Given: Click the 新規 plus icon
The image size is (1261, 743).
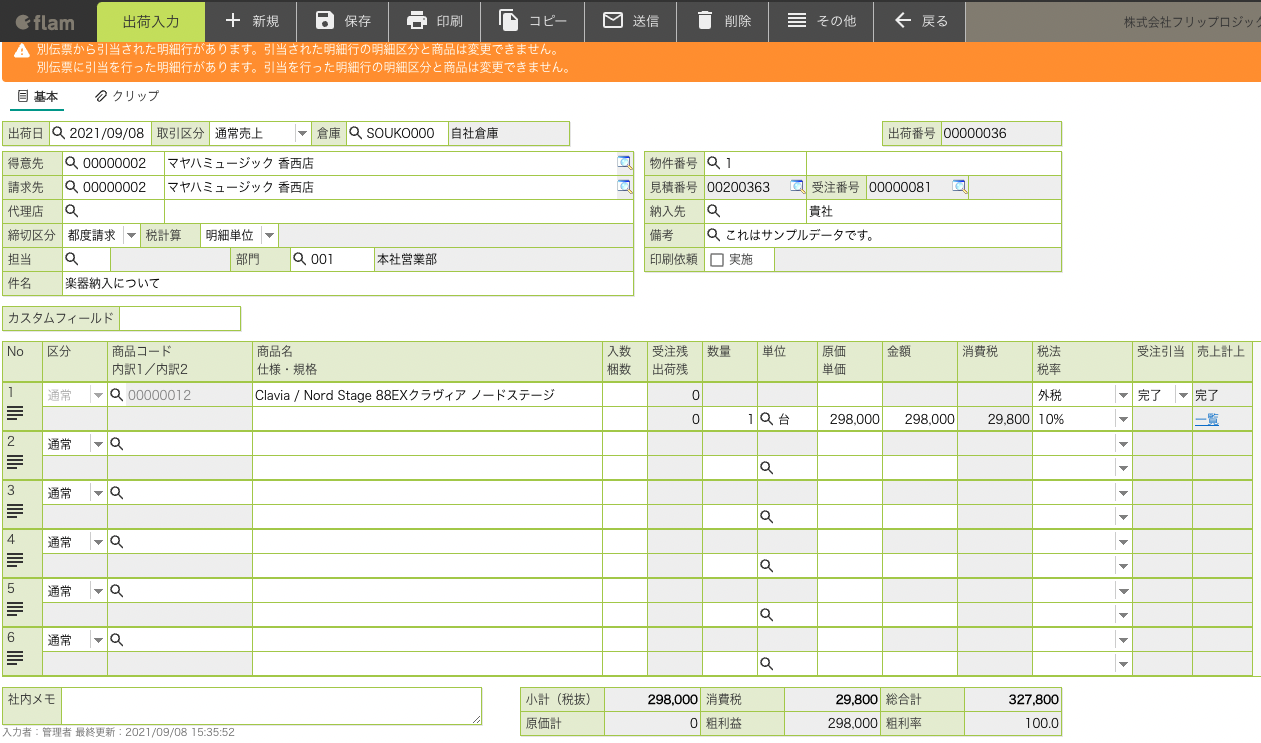Looking at the screenshot, I should pos(233,21).
